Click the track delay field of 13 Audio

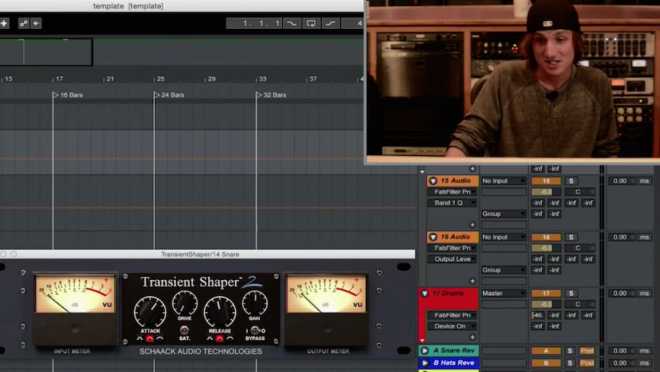point(630,181)
